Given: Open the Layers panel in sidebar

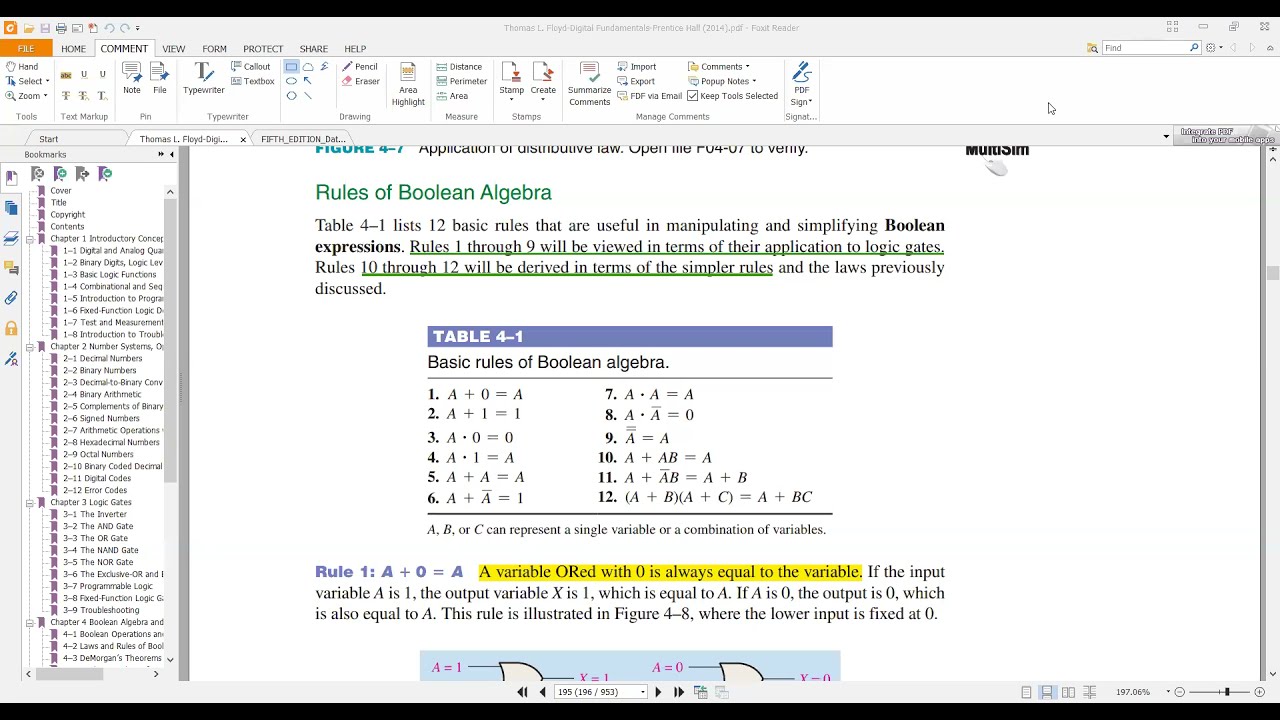Looking at the screenshot, I should [x=11, y=238].
